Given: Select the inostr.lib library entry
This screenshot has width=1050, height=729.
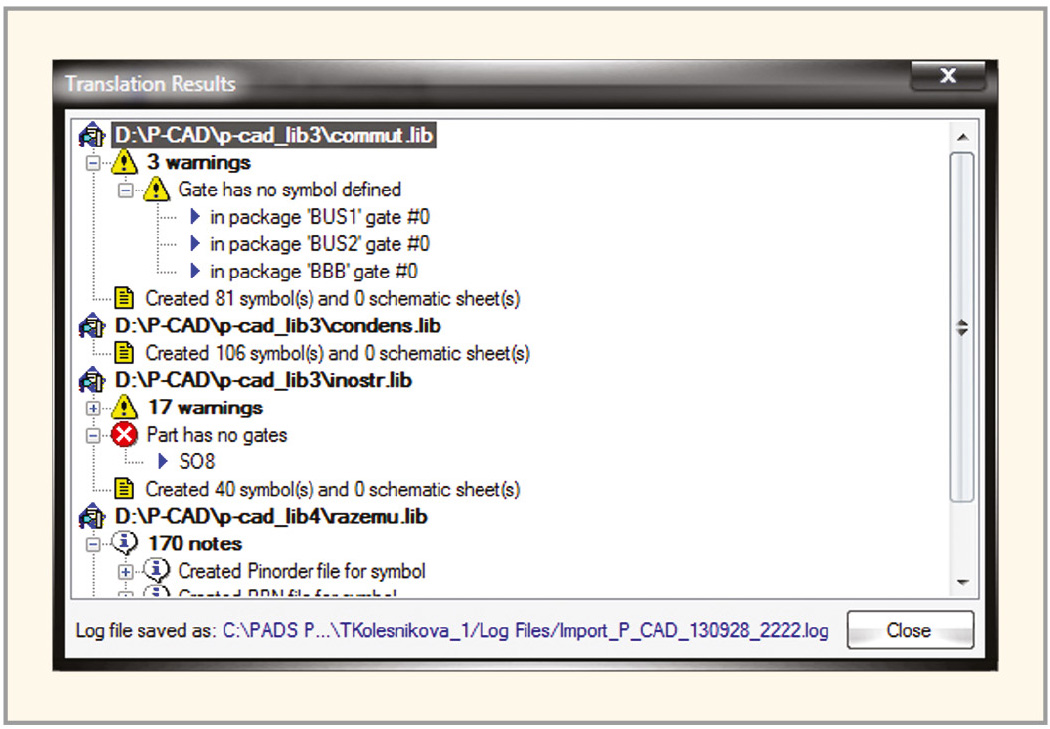Looking at the screenshot, I should pos(263,381).
